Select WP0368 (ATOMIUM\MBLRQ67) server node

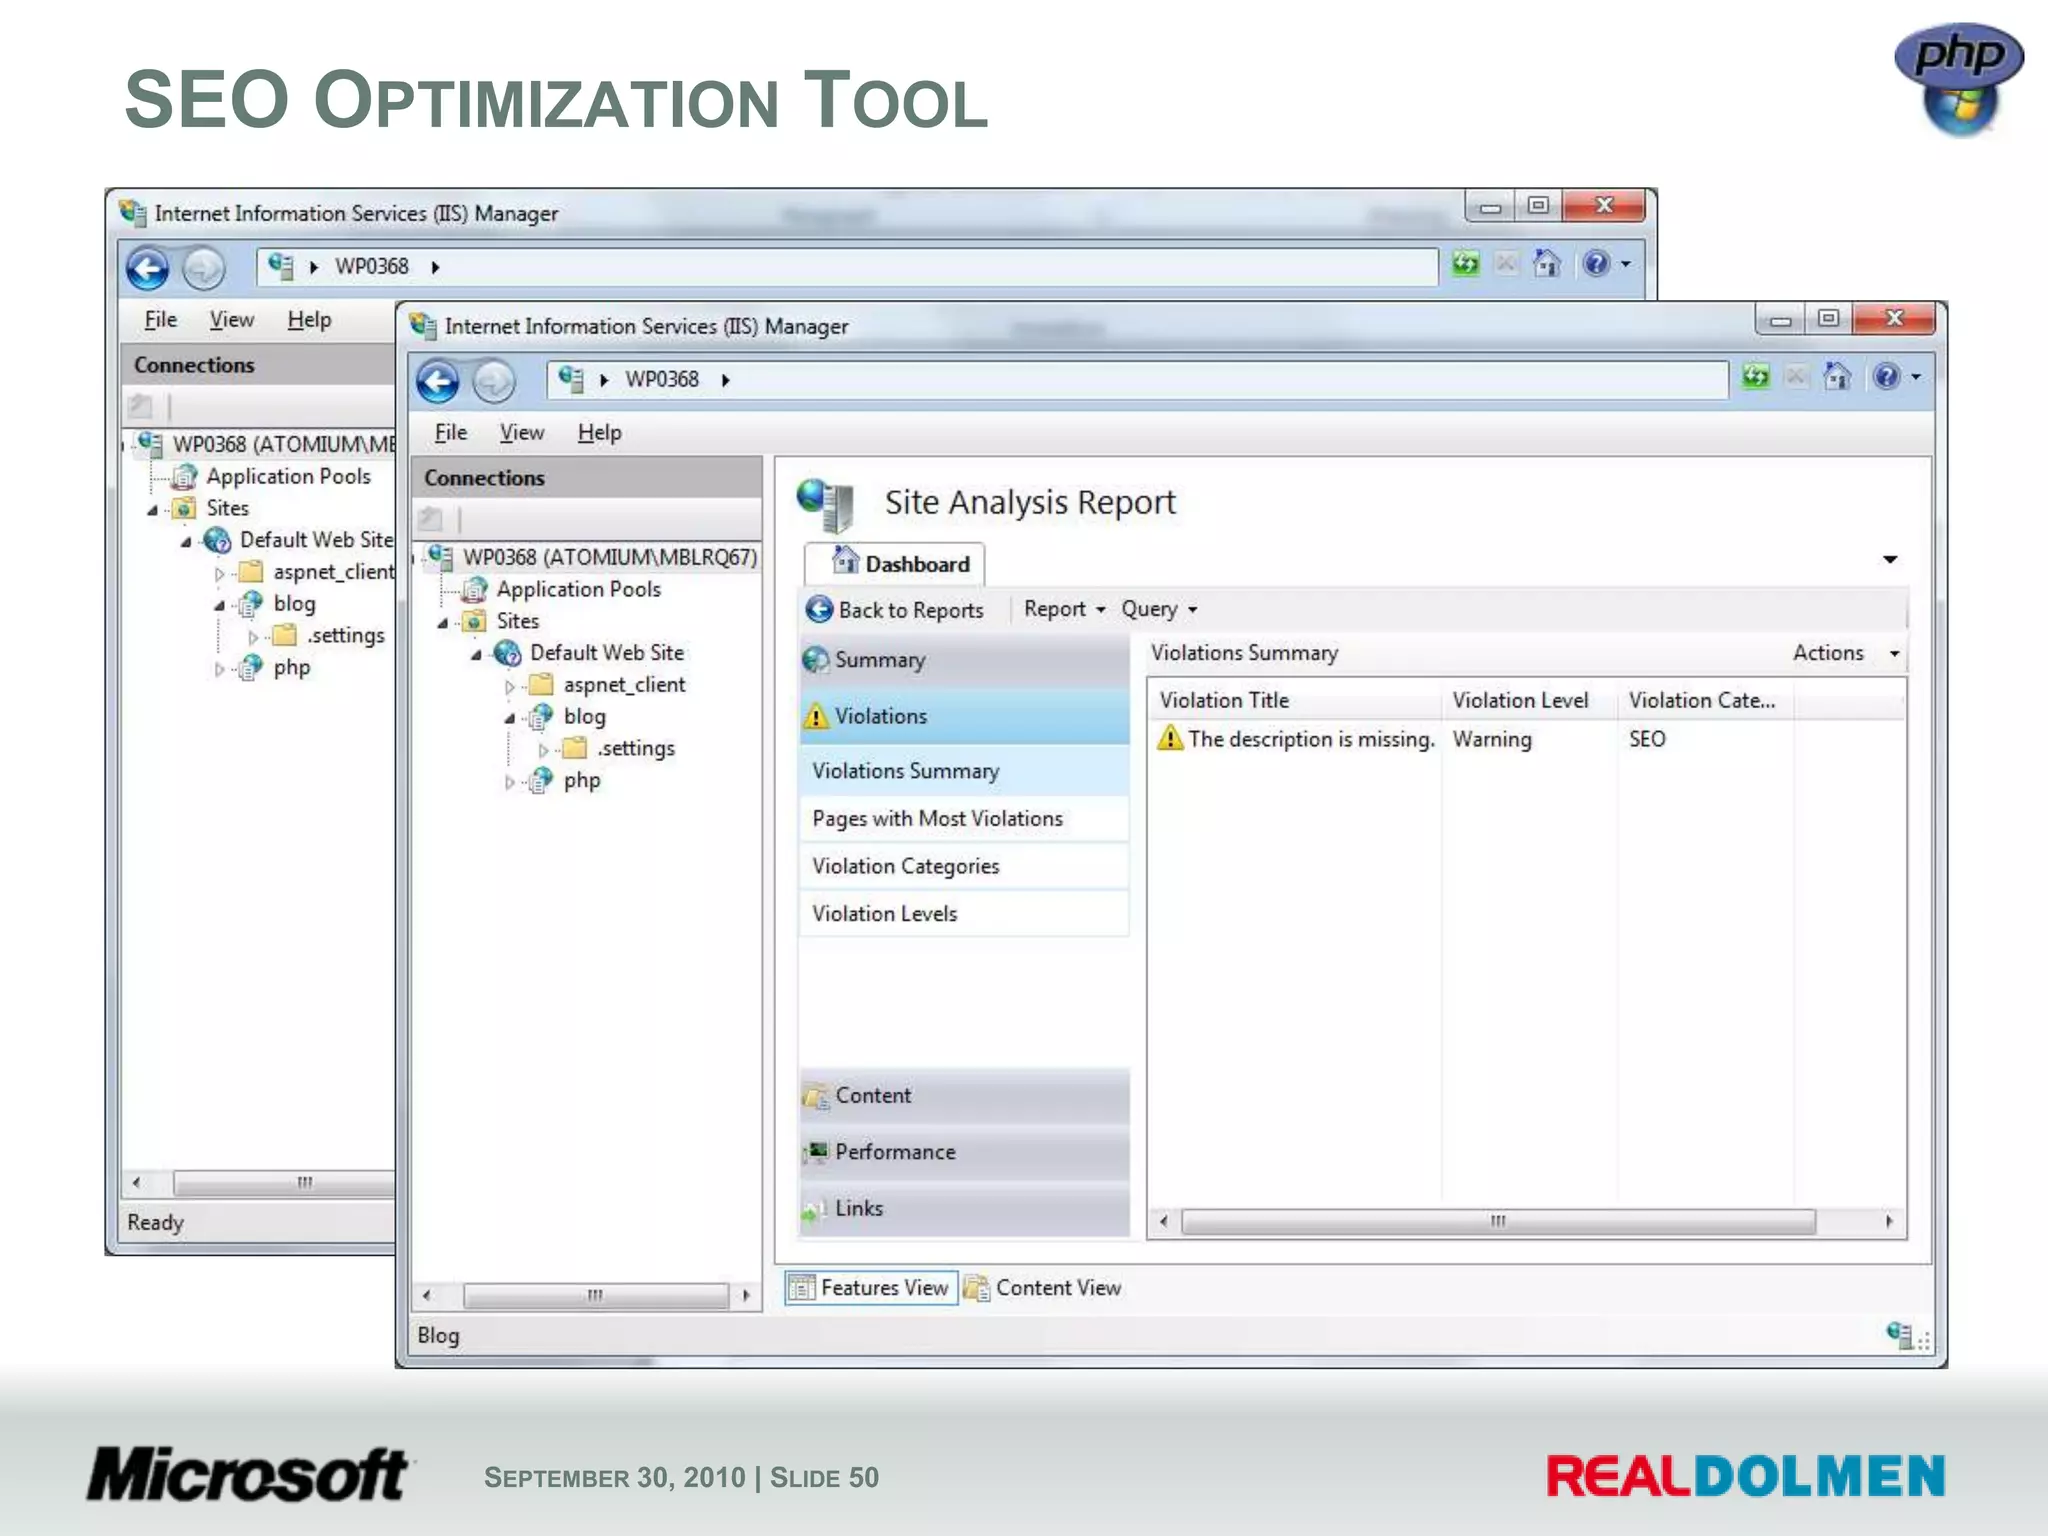610,557
